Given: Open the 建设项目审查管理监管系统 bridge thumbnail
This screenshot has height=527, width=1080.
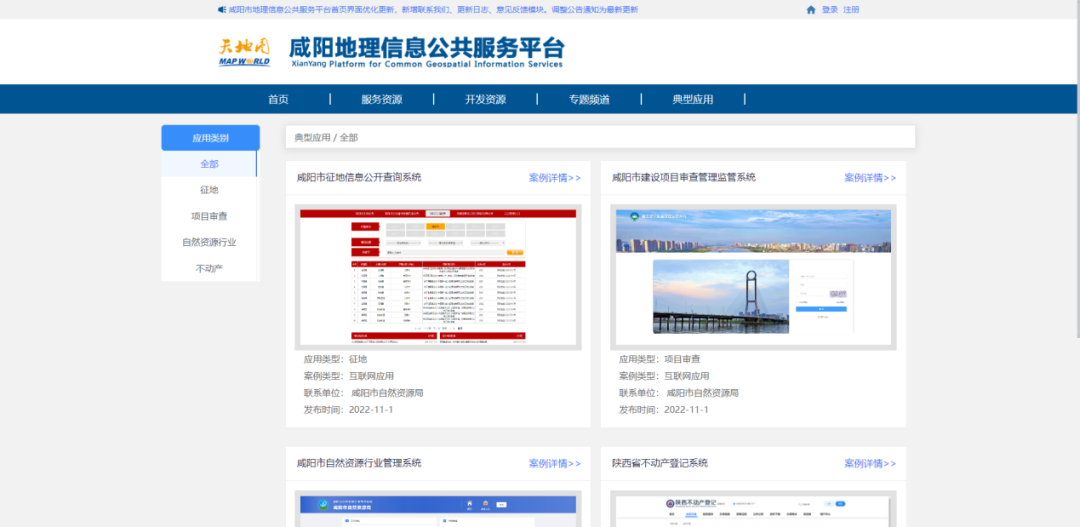Looking at the screenshot, I should (x=754, y=277).
